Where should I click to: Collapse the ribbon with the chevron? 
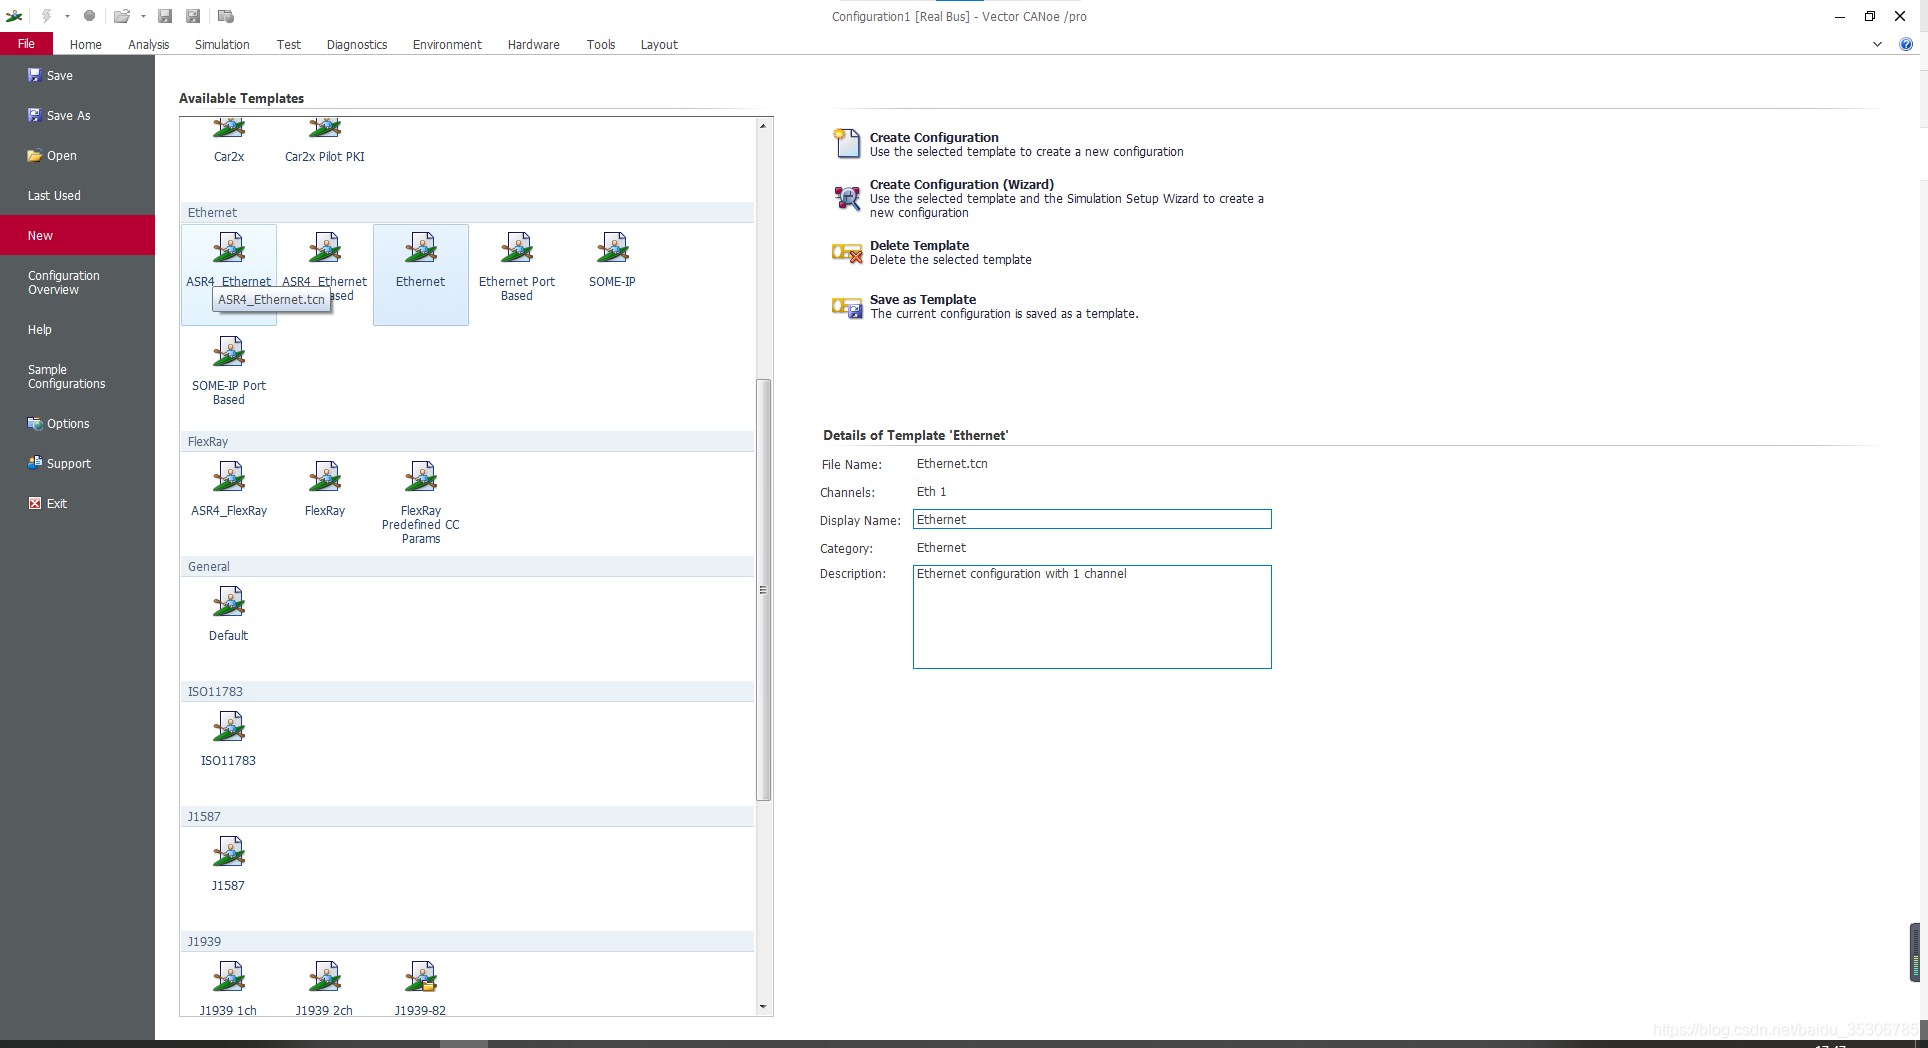pyautogui.click(x=1877, y=44)
